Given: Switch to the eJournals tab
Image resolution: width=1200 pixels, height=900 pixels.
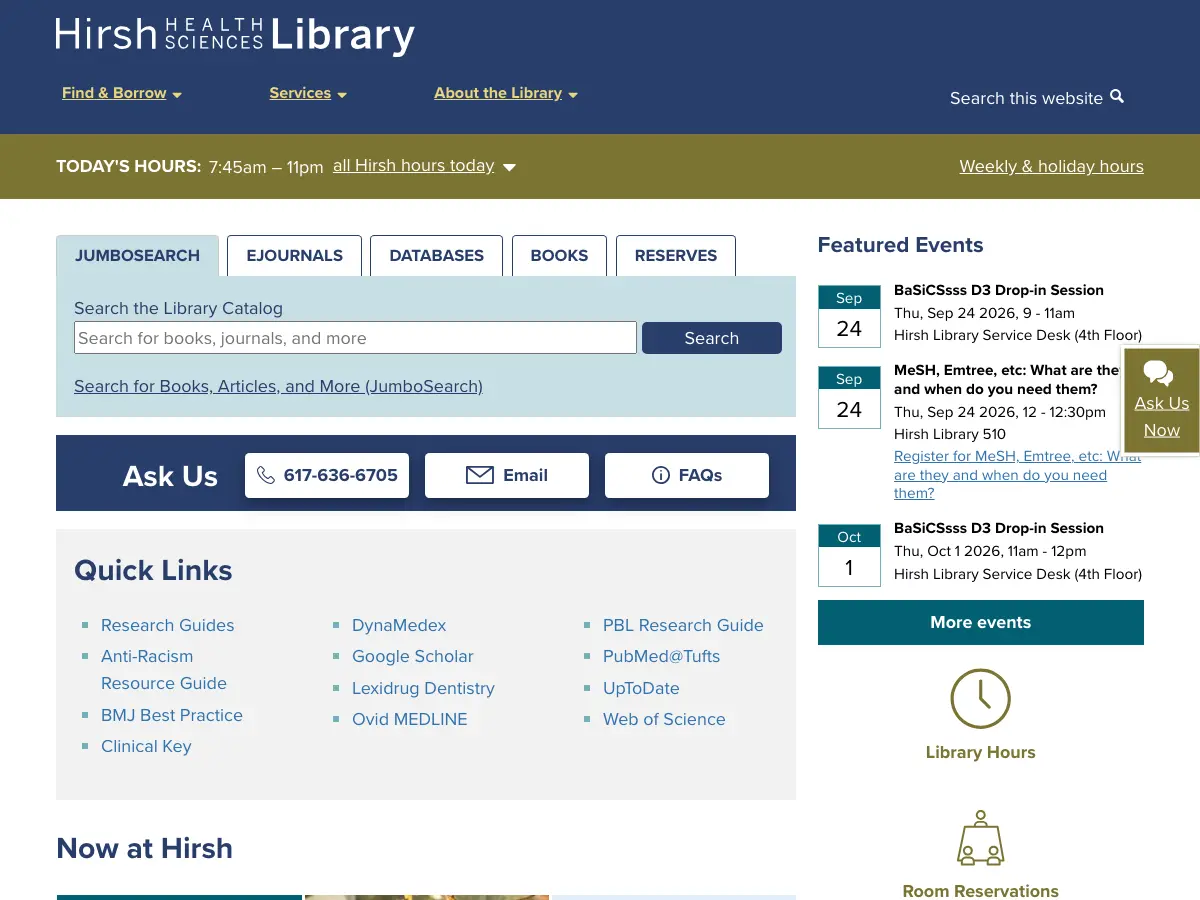Looking at the screenshot, I should coord(295,256).
